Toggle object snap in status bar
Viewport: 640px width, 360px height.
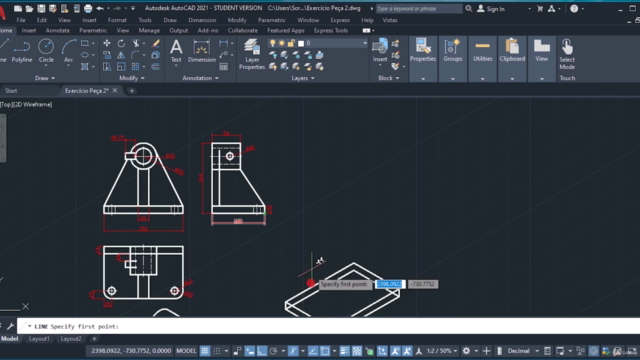click(x=325, y=351)
